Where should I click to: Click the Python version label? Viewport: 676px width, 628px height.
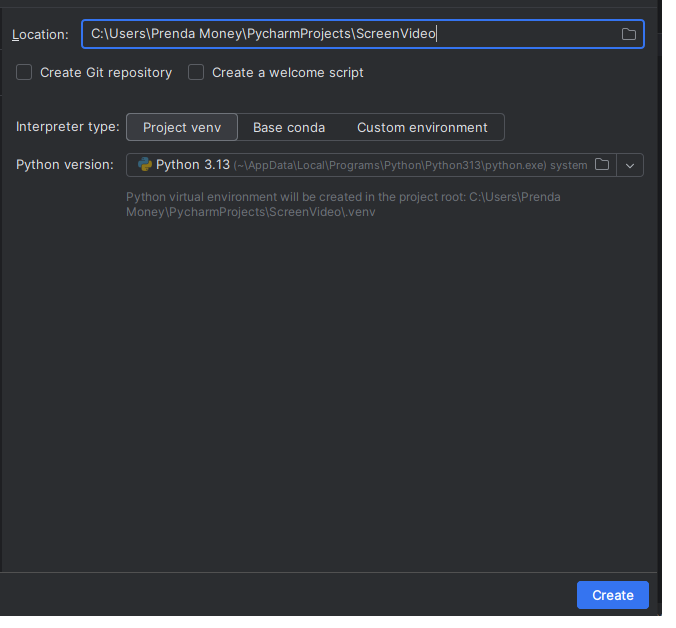click(65, 165)
